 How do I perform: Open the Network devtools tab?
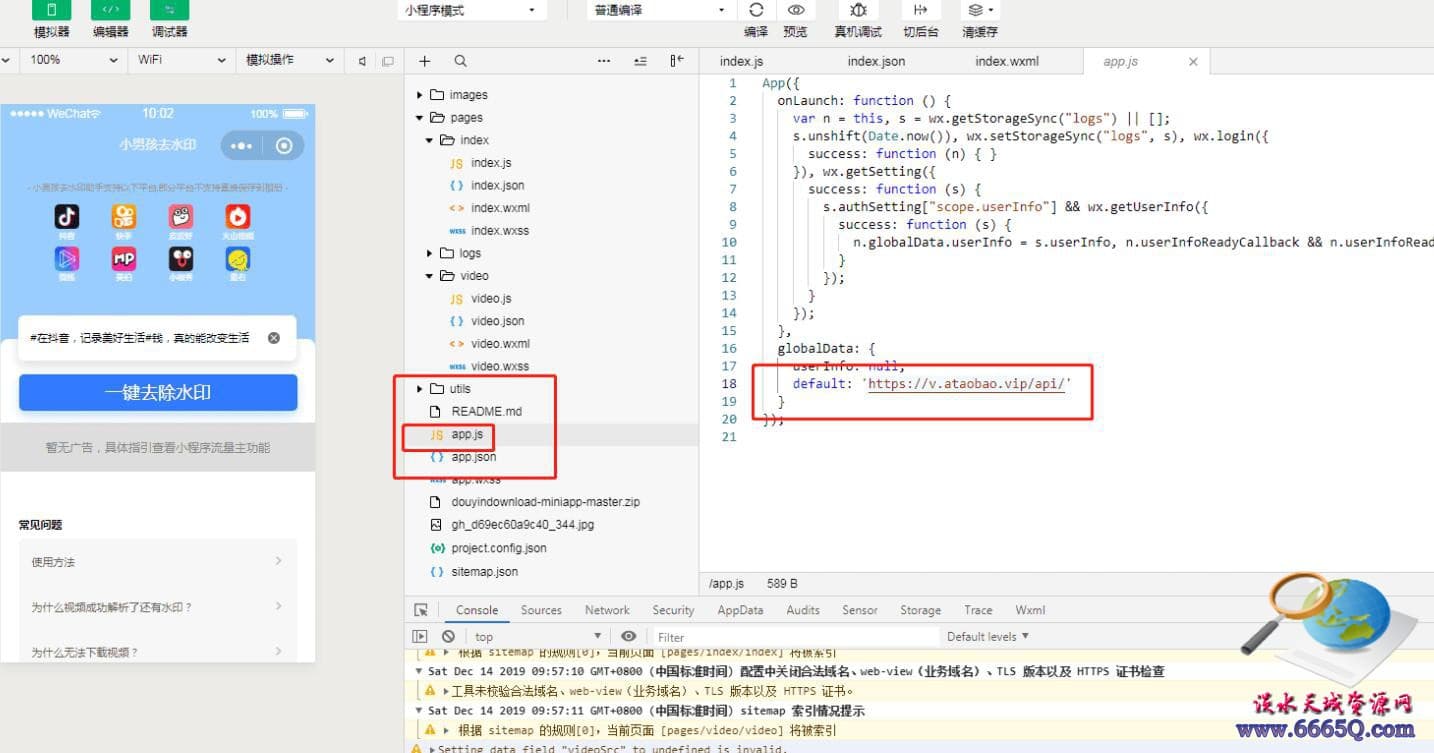click(x=607, y=610)
